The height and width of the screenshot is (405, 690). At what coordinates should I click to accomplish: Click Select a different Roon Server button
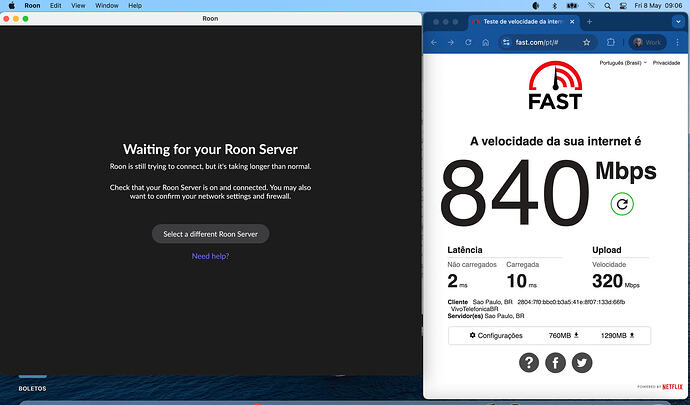pyautogui.click(x=210, y=234)
